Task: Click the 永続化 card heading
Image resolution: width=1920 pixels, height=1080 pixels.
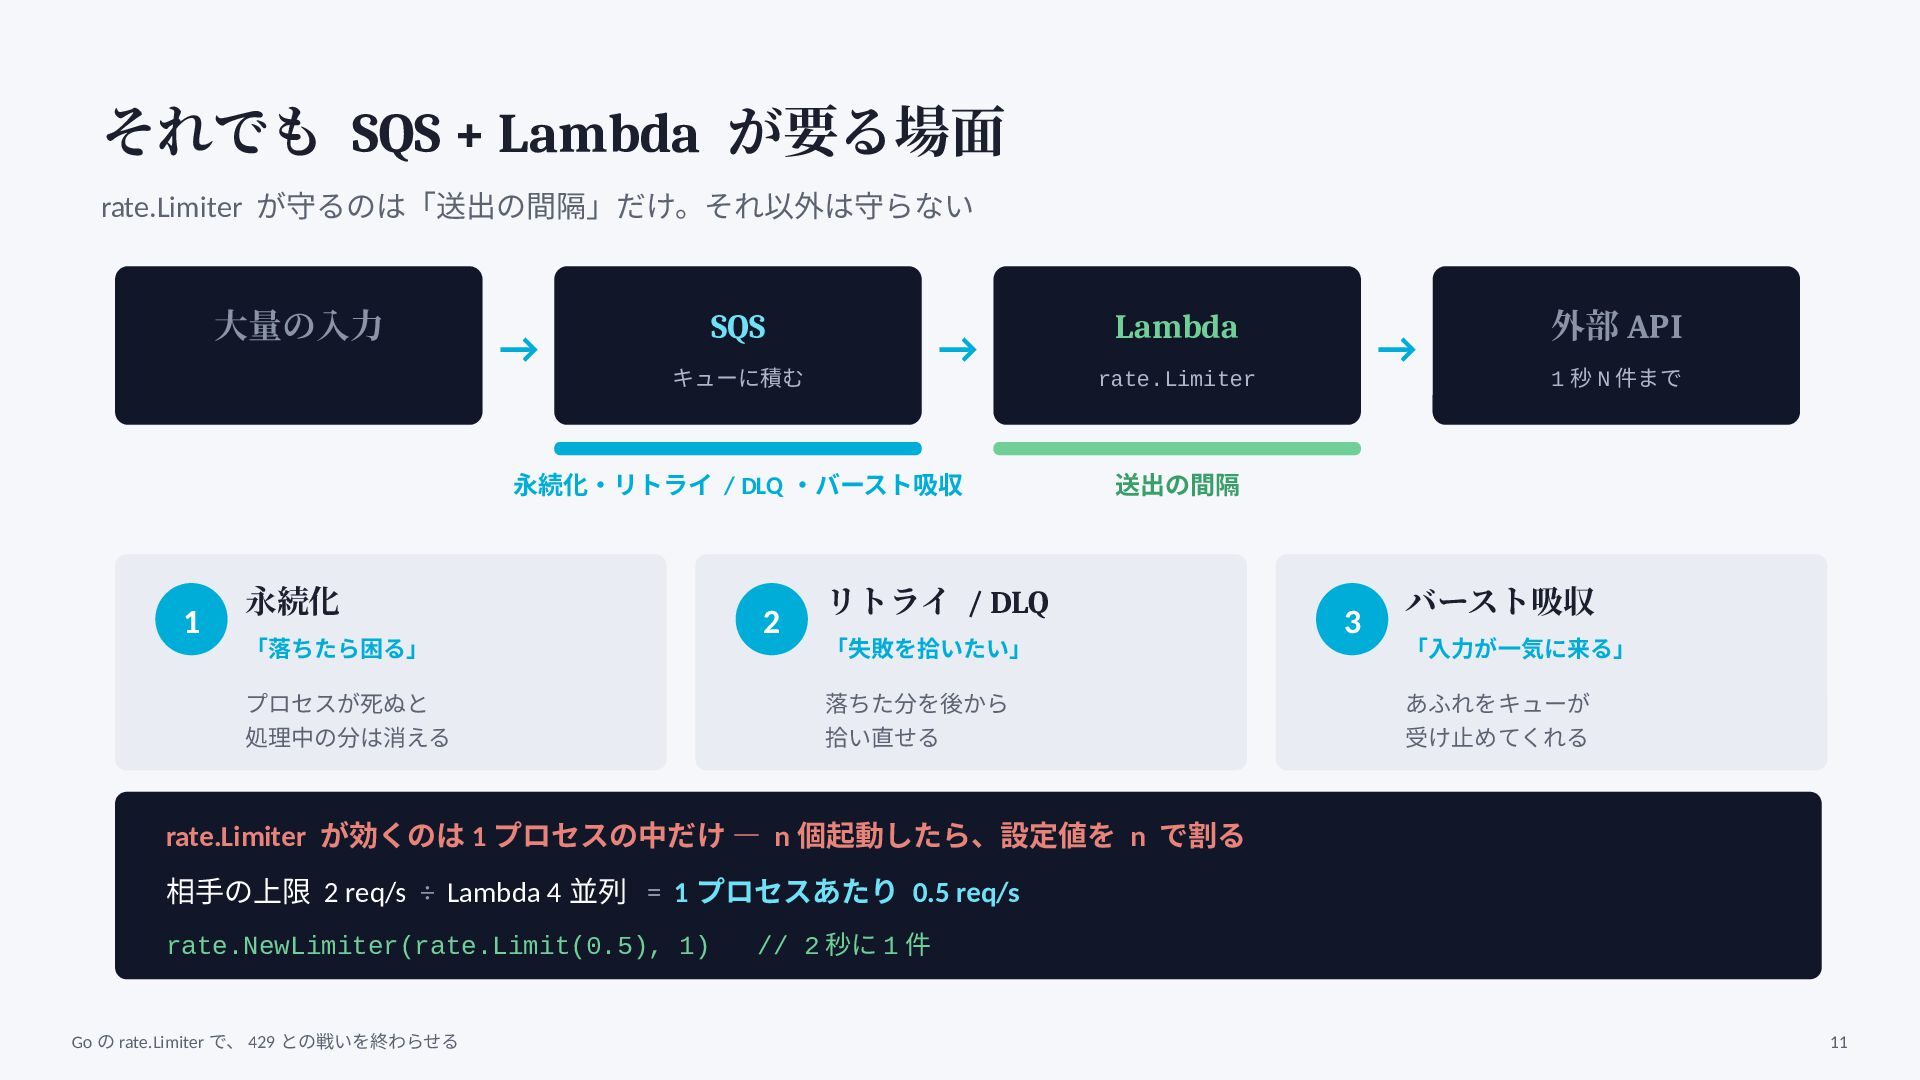Action: (x=292, y=602)
